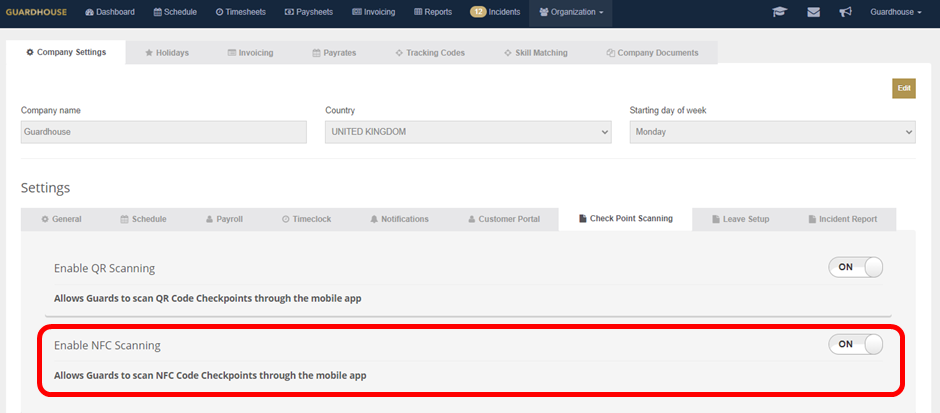Expand the Organization dropdown menu
The image size is (940, 413).
[571, 12]
